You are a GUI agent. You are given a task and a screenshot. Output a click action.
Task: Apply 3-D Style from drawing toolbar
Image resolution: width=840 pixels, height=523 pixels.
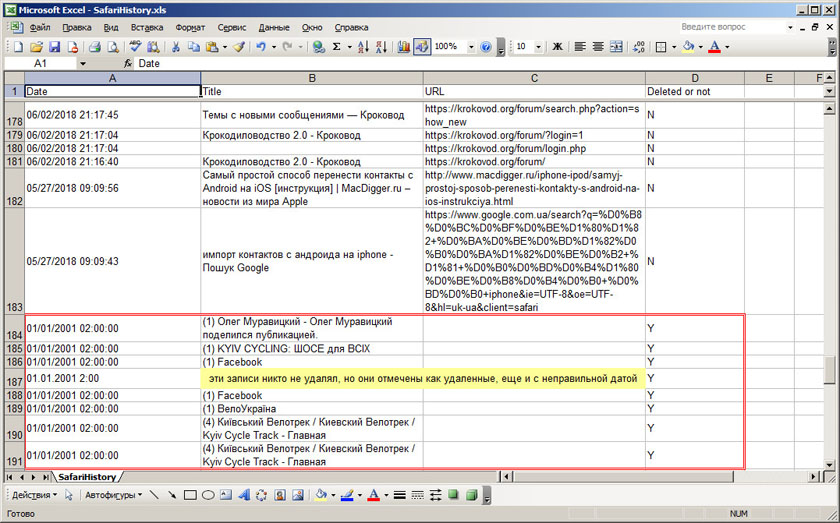pyautogui.click(x=471, y=495)
